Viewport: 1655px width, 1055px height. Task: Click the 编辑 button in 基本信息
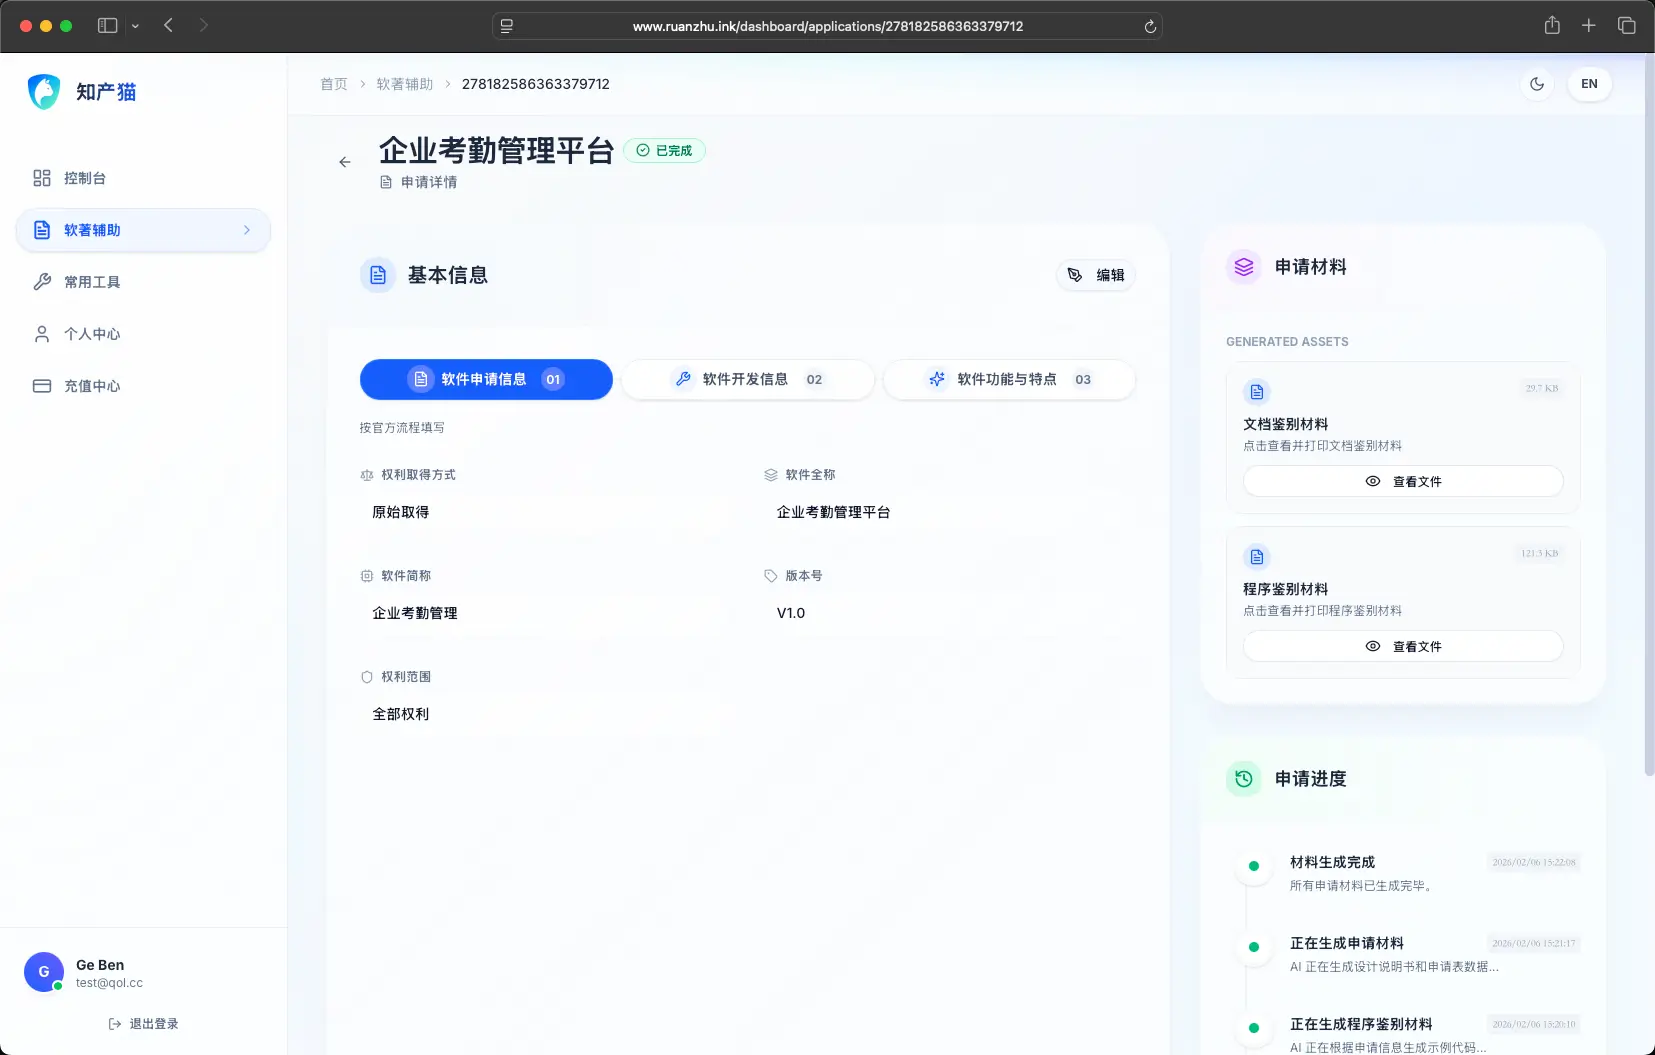tap(1096, 275)
